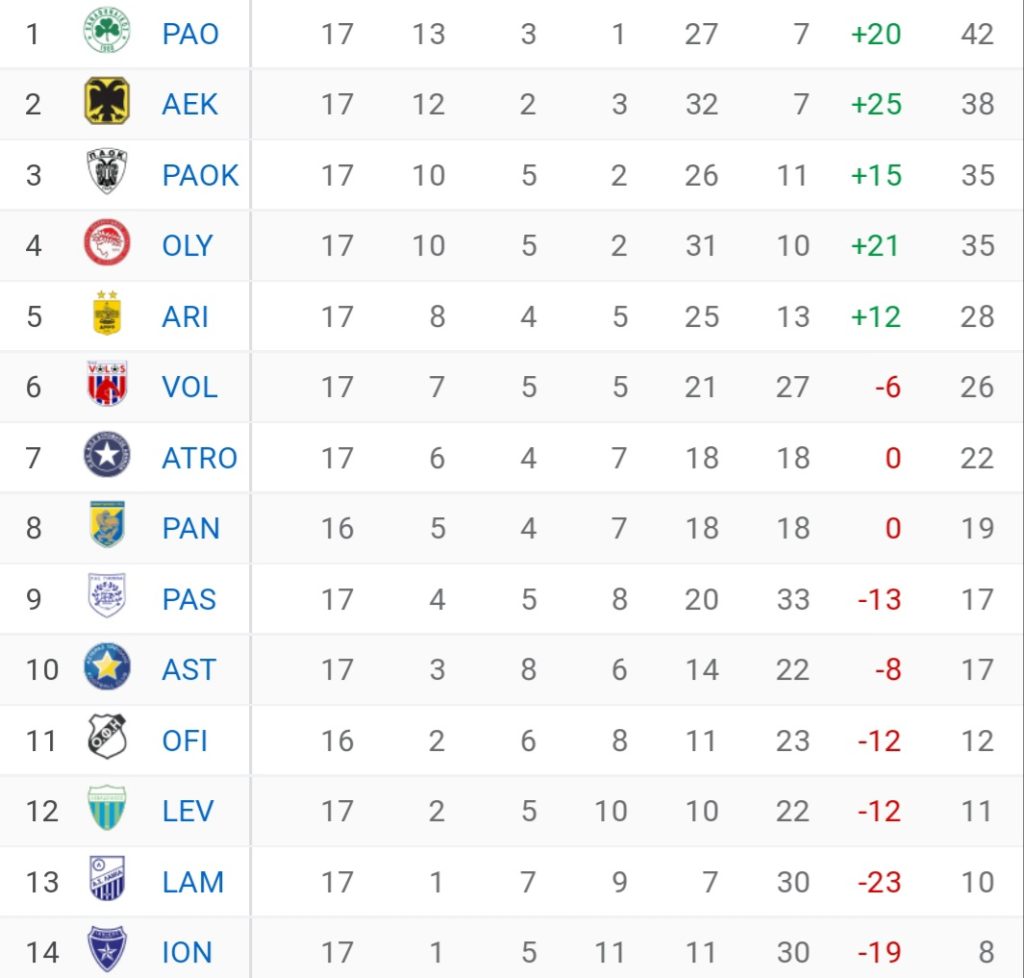Click the Volos red and blue crest
The image size is (1024, 978).
pyautogui.click(x=106, y=383)
